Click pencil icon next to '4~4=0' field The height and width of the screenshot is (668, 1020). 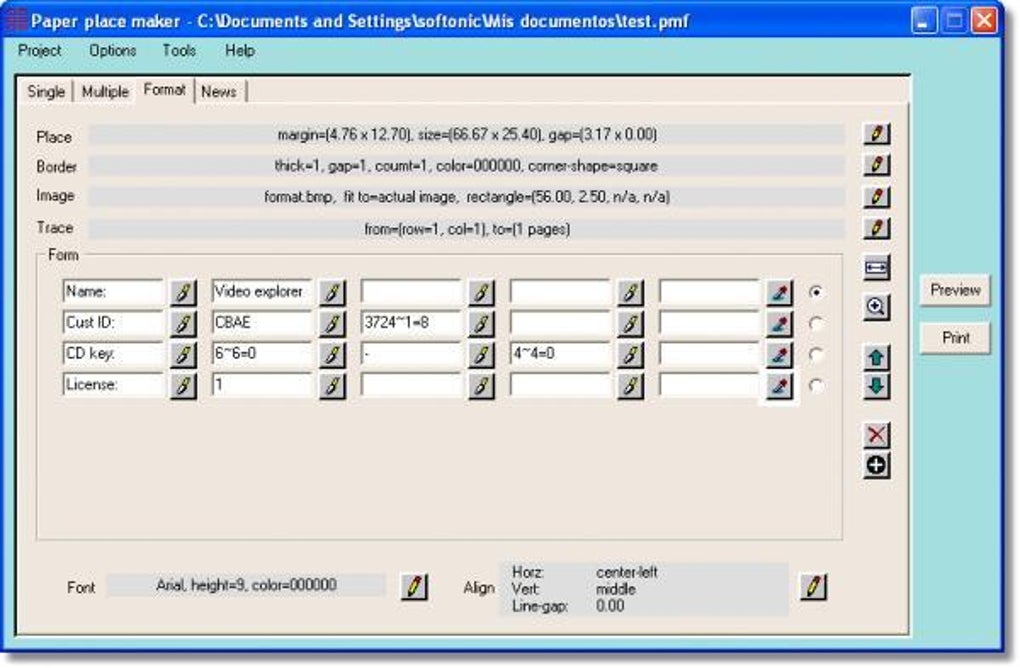tap(630, 354)
